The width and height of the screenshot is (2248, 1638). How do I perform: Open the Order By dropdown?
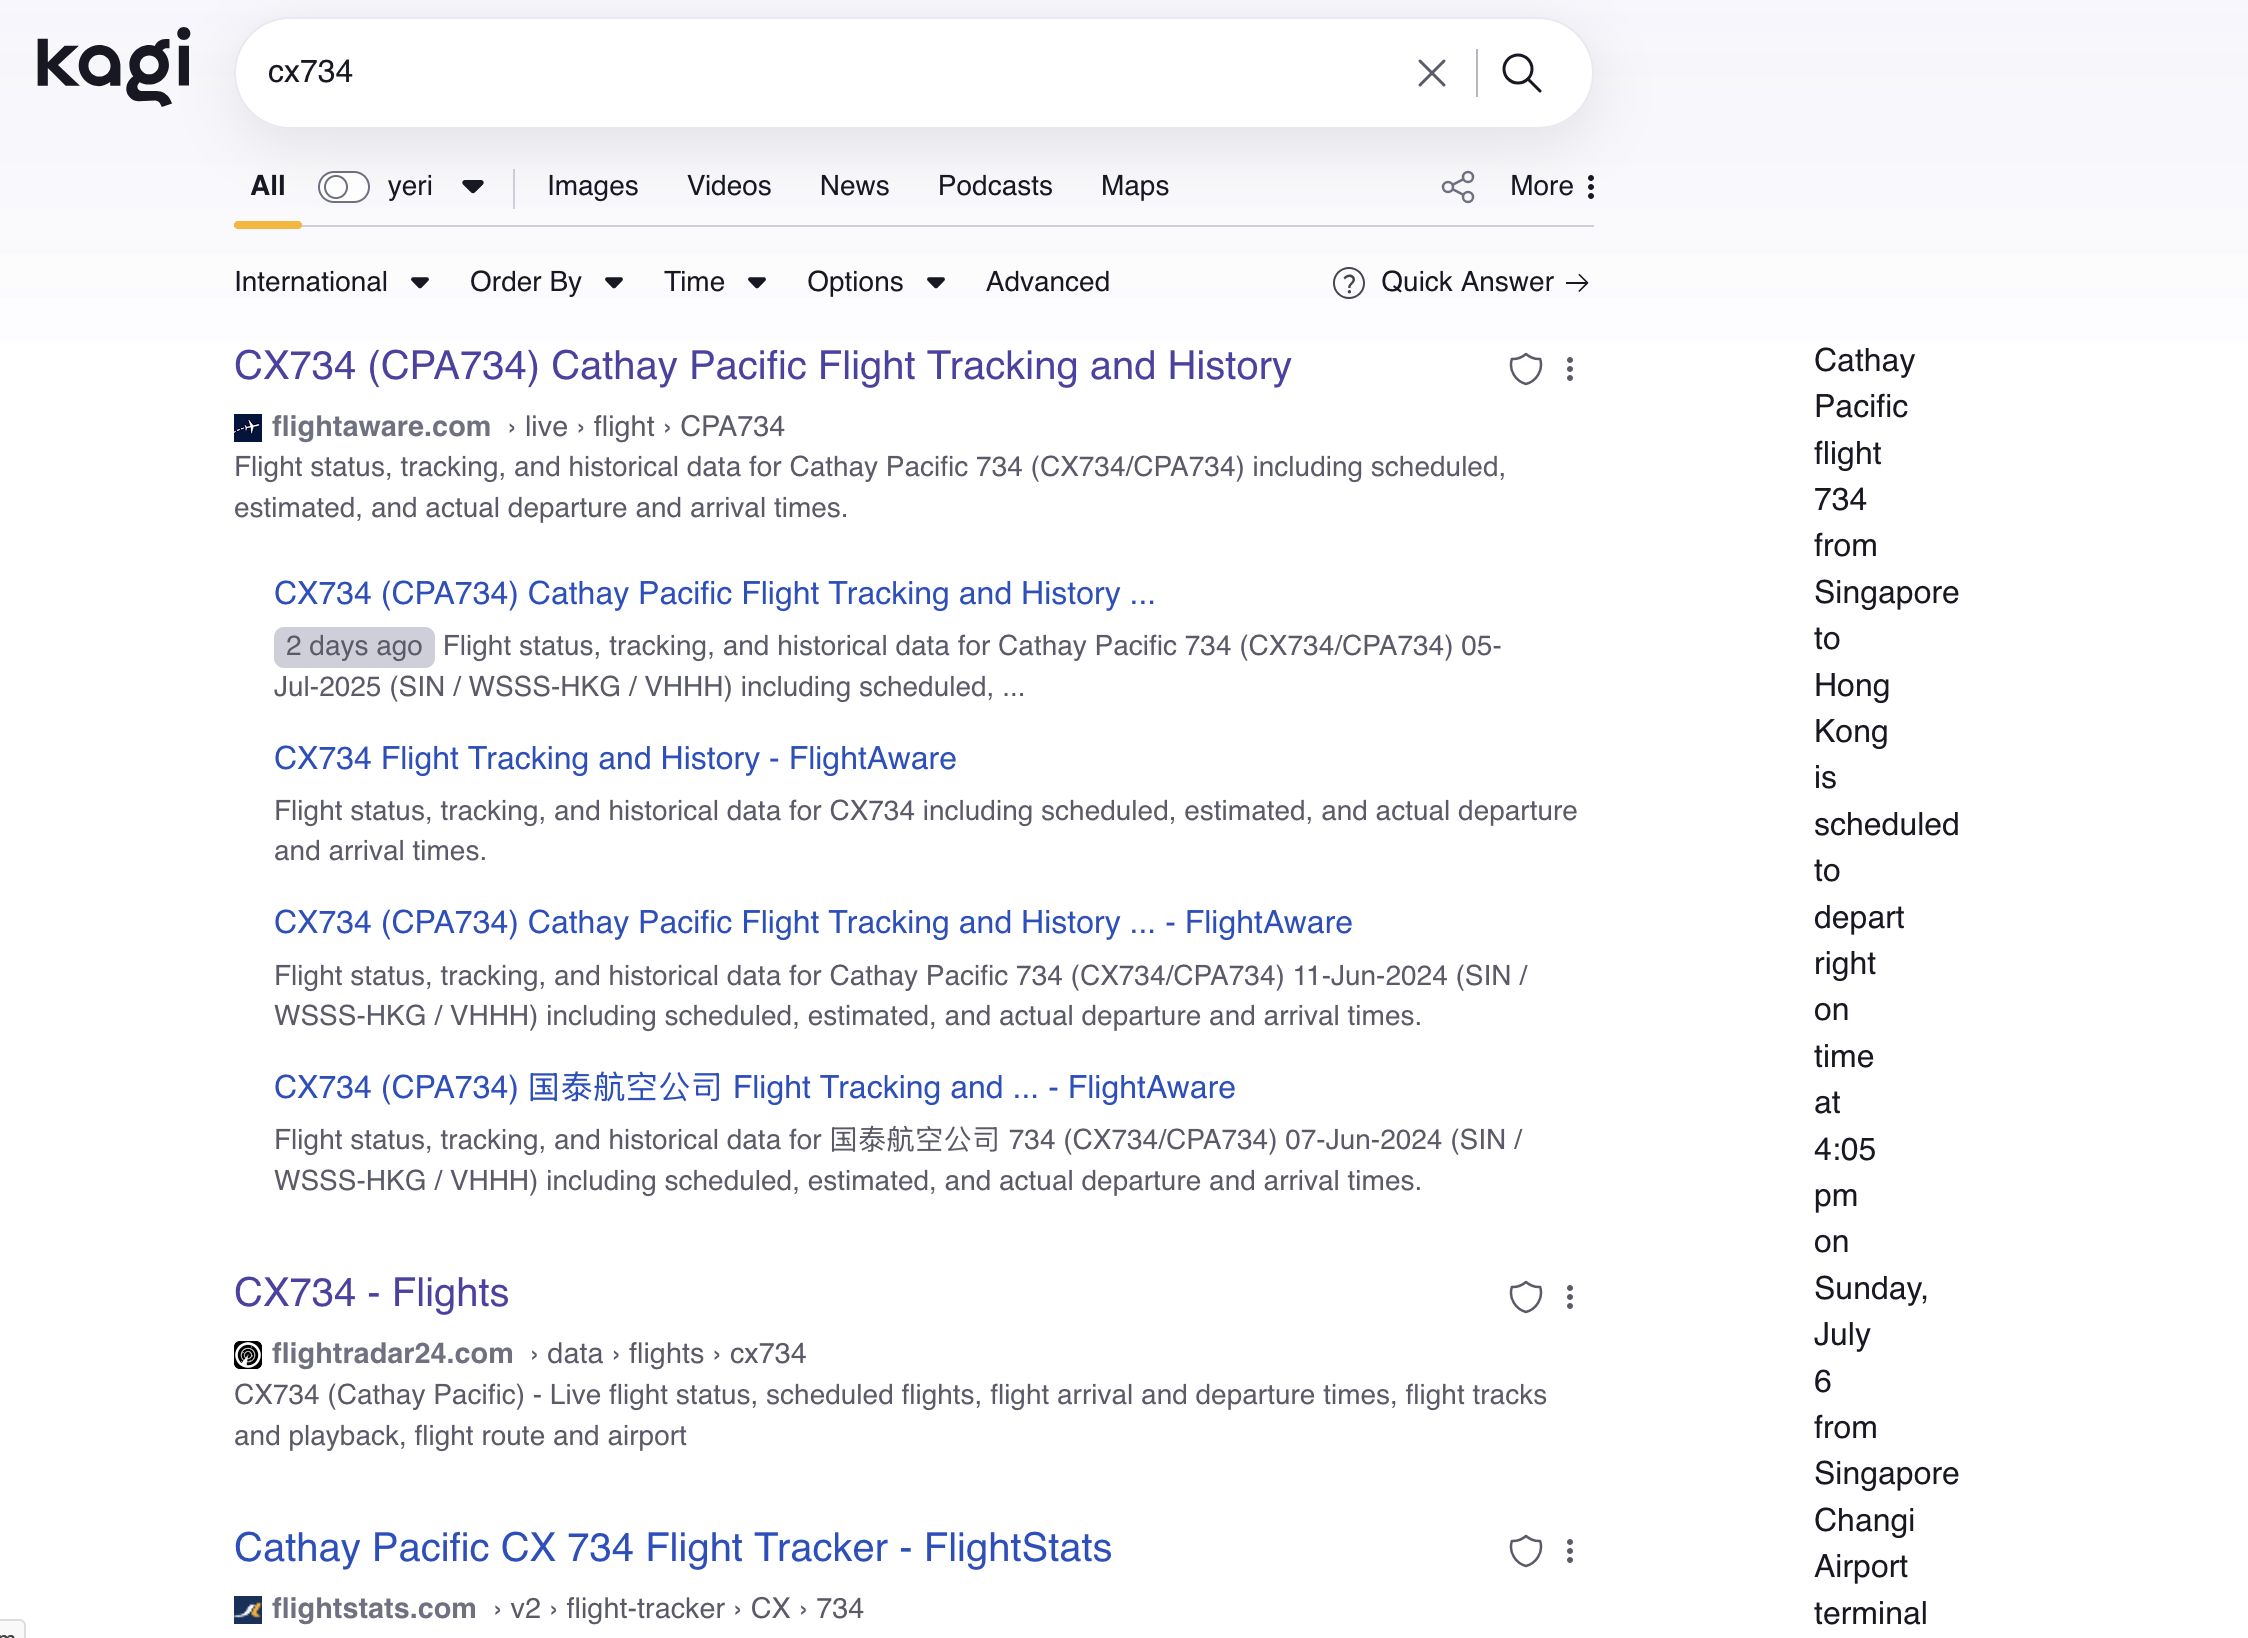(x=546, y=282)
